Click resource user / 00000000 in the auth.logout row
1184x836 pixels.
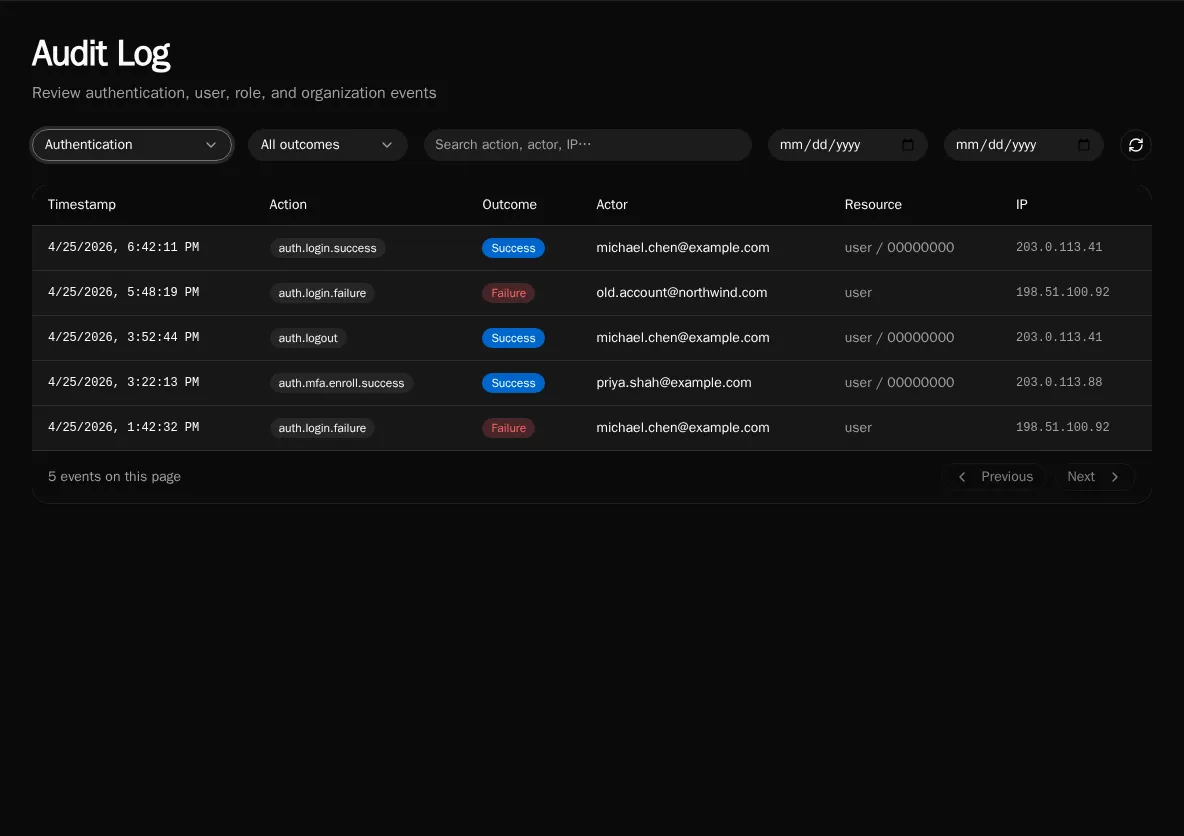tap(899, 338)
